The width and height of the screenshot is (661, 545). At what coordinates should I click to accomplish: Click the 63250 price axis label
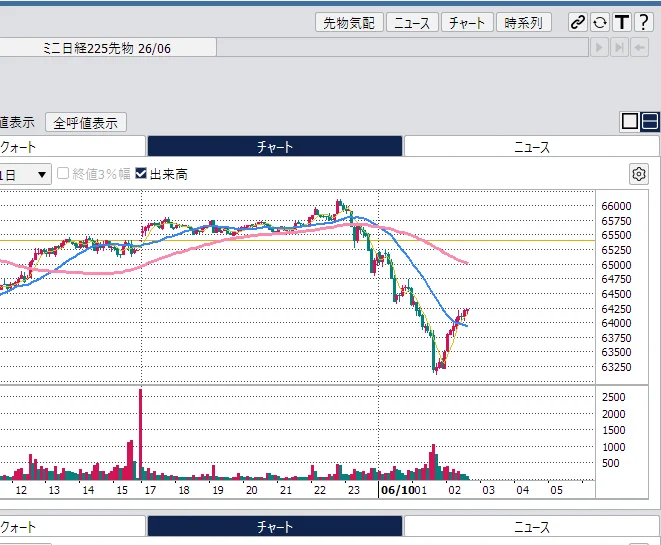[x=616, y=367]
